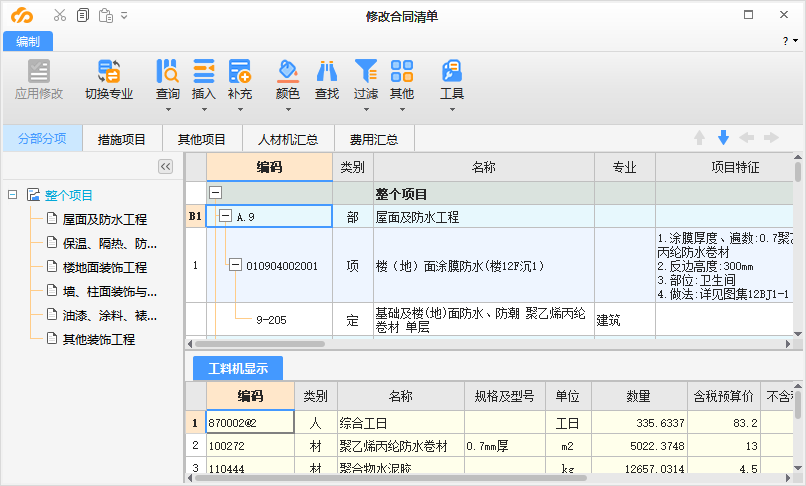The image size is (806, 486).
Task: Open the 人材机汇总 tab
Action: tap(287, 139)
